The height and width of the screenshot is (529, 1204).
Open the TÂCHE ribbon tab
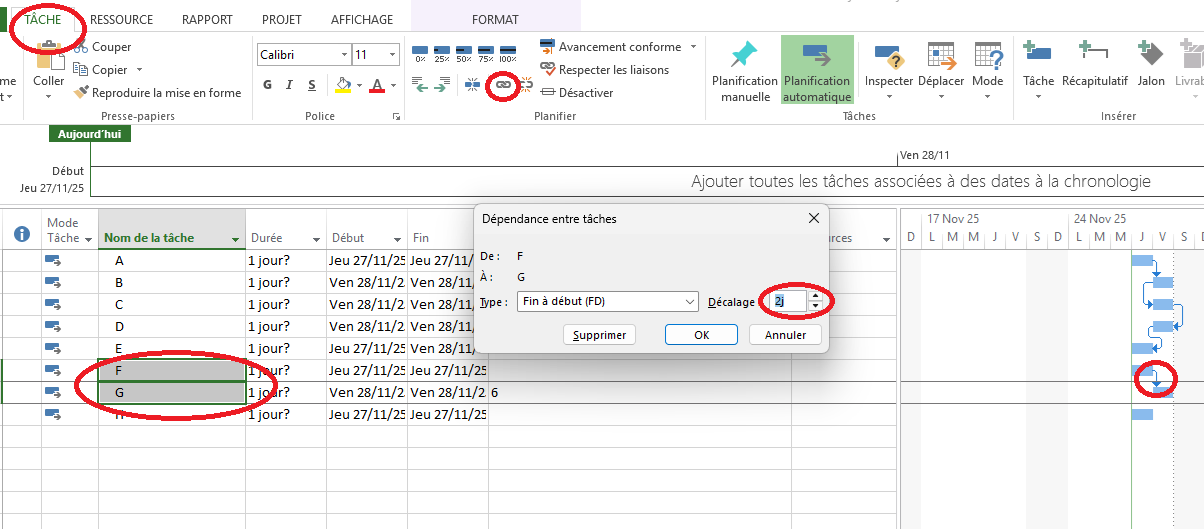[x=43, y=19]
